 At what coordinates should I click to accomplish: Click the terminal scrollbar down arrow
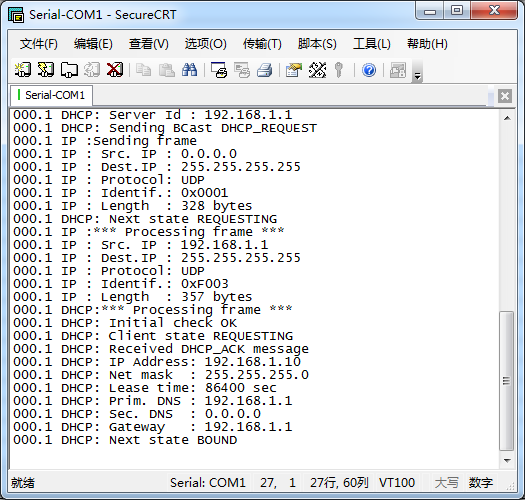click(x=507, y=461)
